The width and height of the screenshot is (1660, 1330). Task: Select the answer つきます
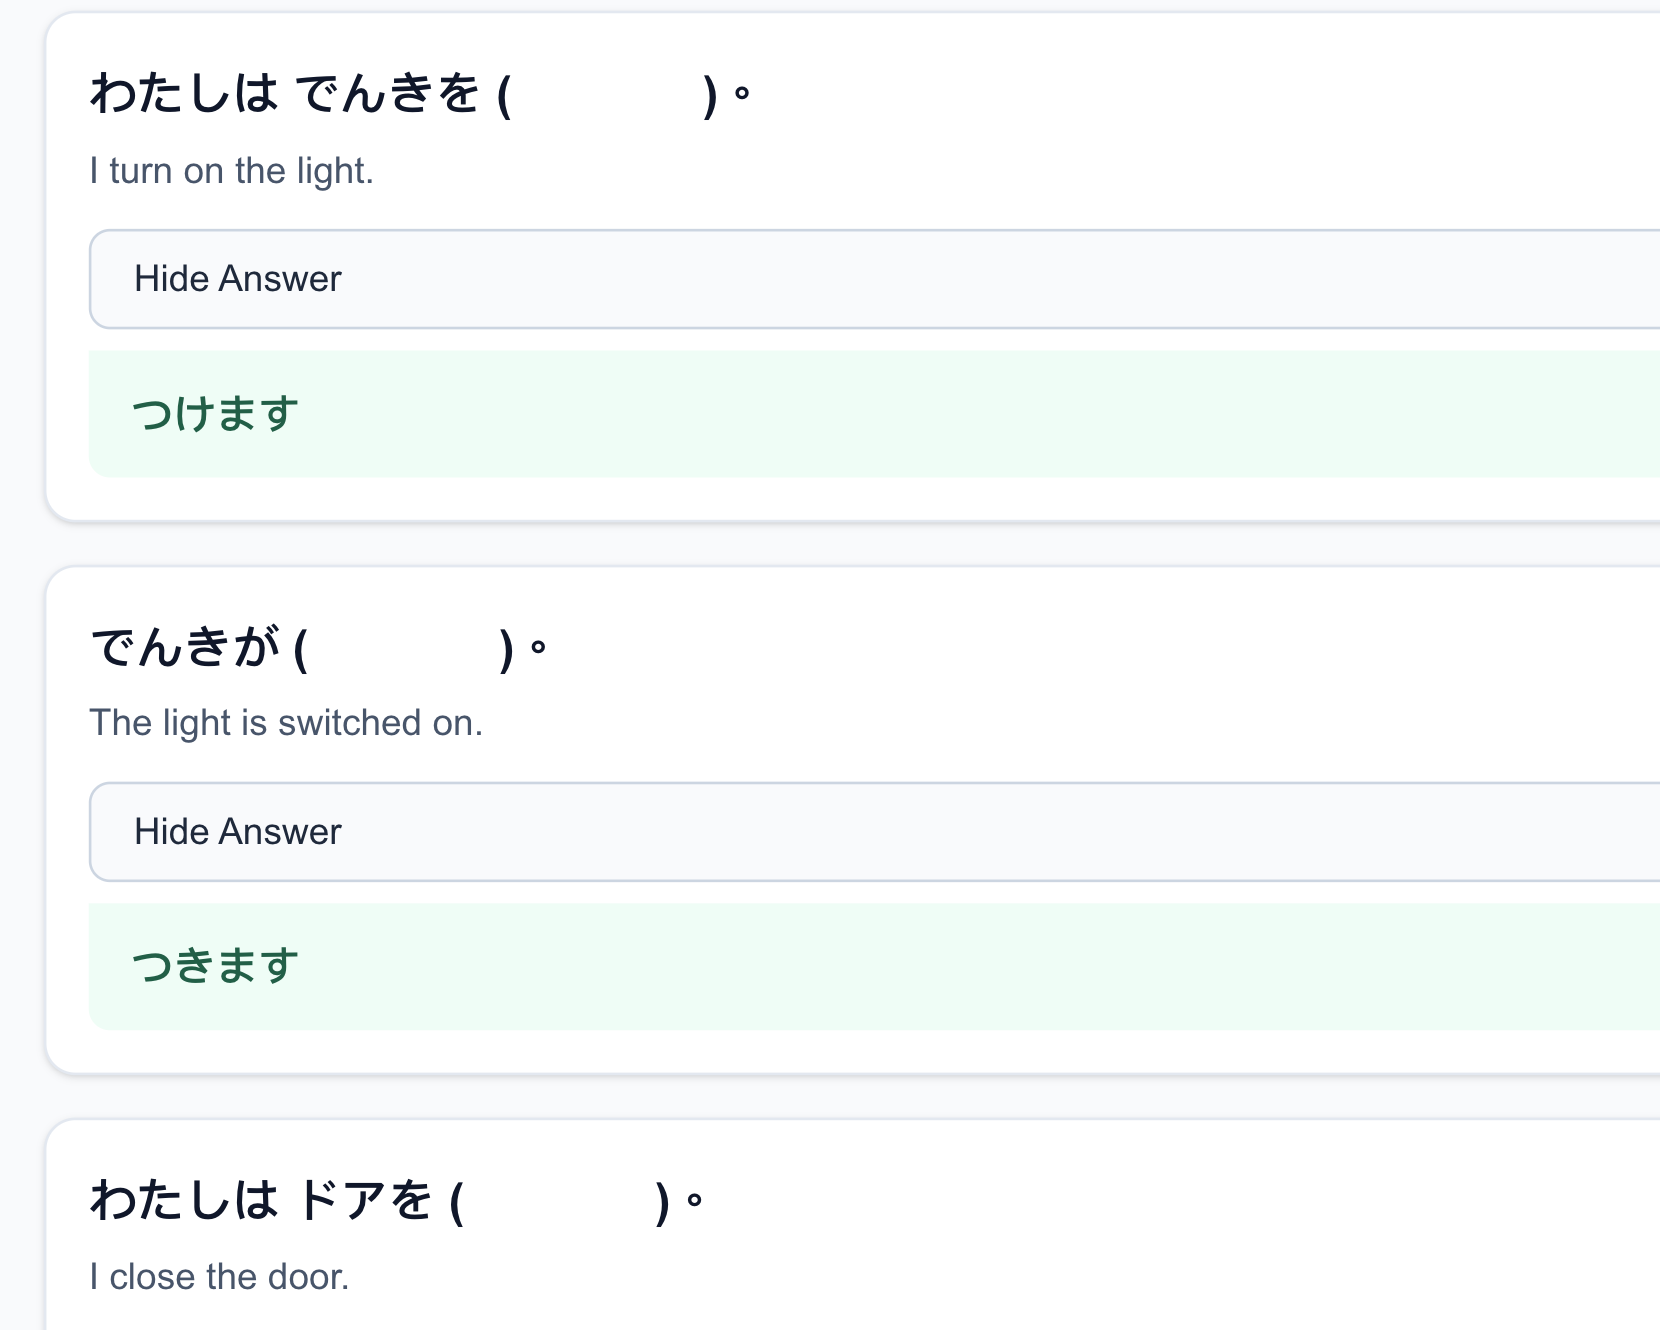tap(215, 964)
